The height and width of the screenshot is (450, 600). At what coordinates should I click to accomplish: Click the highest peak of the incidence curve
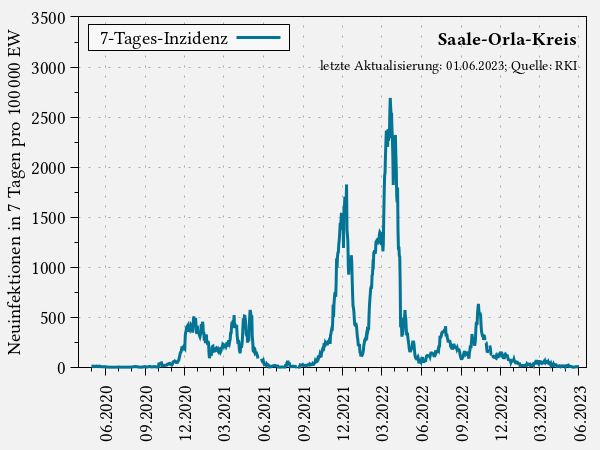click(390, 99)
